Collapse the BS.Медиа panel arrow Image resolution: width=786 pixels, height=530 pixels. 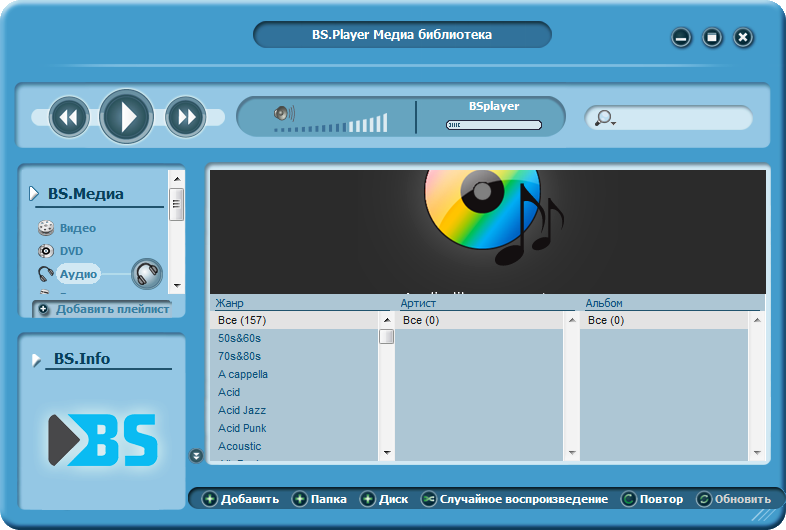pyautogui.click(x=33, y=193)
